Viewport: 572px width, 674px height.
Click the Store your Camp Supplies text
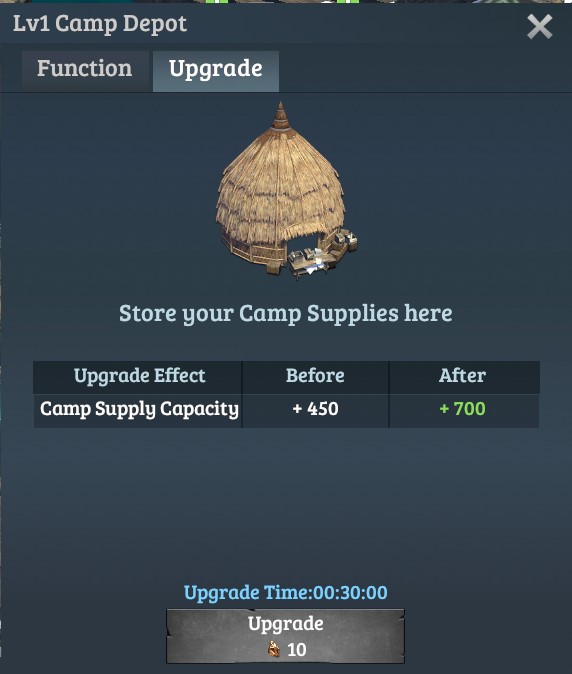[x=285, y=314]
